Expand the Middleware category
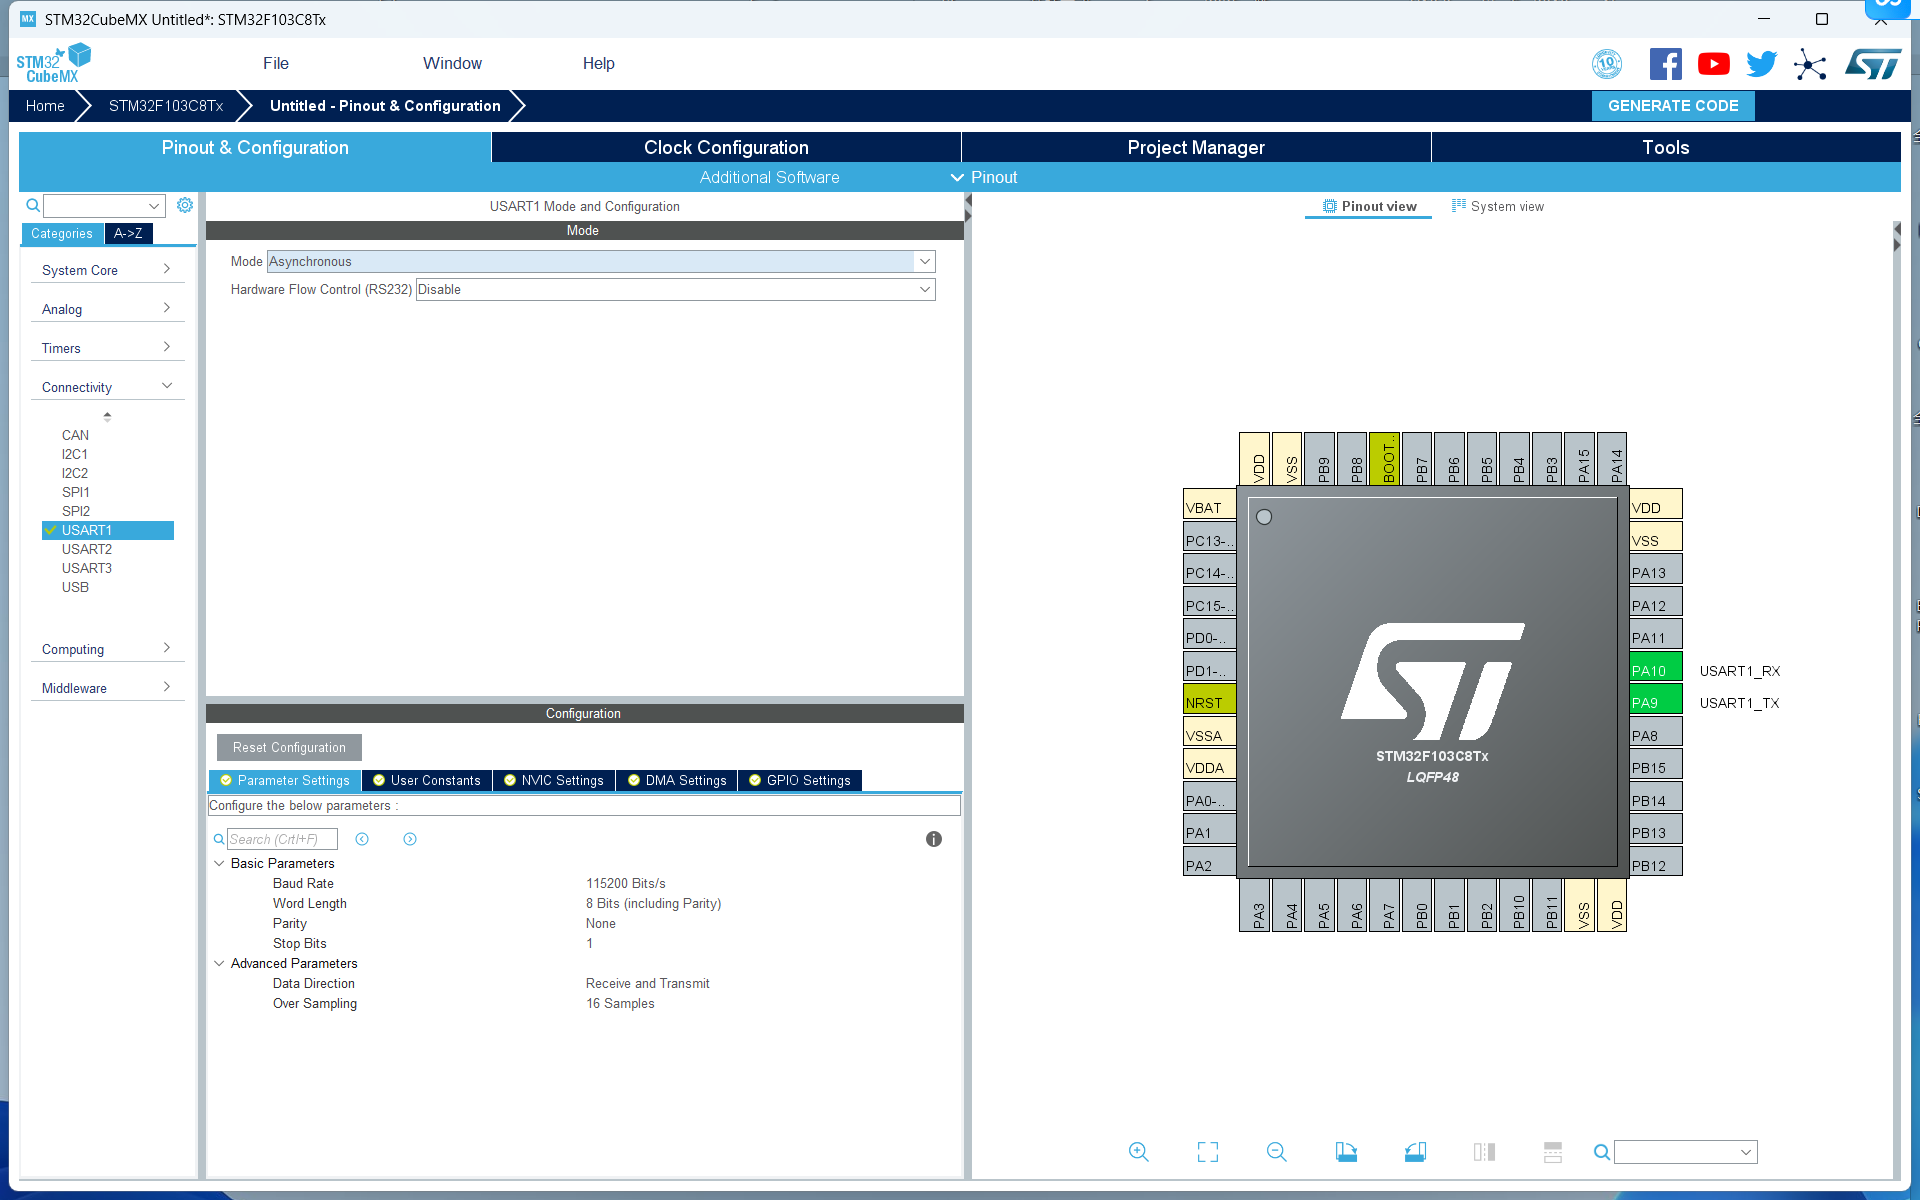 (107, 688)
